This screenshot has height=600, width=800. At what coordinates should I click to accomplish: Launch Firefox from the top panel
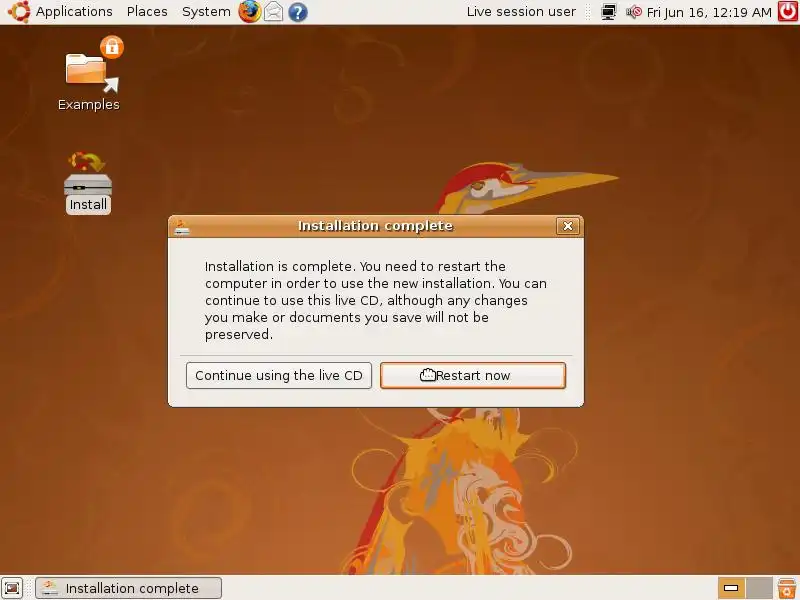pos(249,12)
